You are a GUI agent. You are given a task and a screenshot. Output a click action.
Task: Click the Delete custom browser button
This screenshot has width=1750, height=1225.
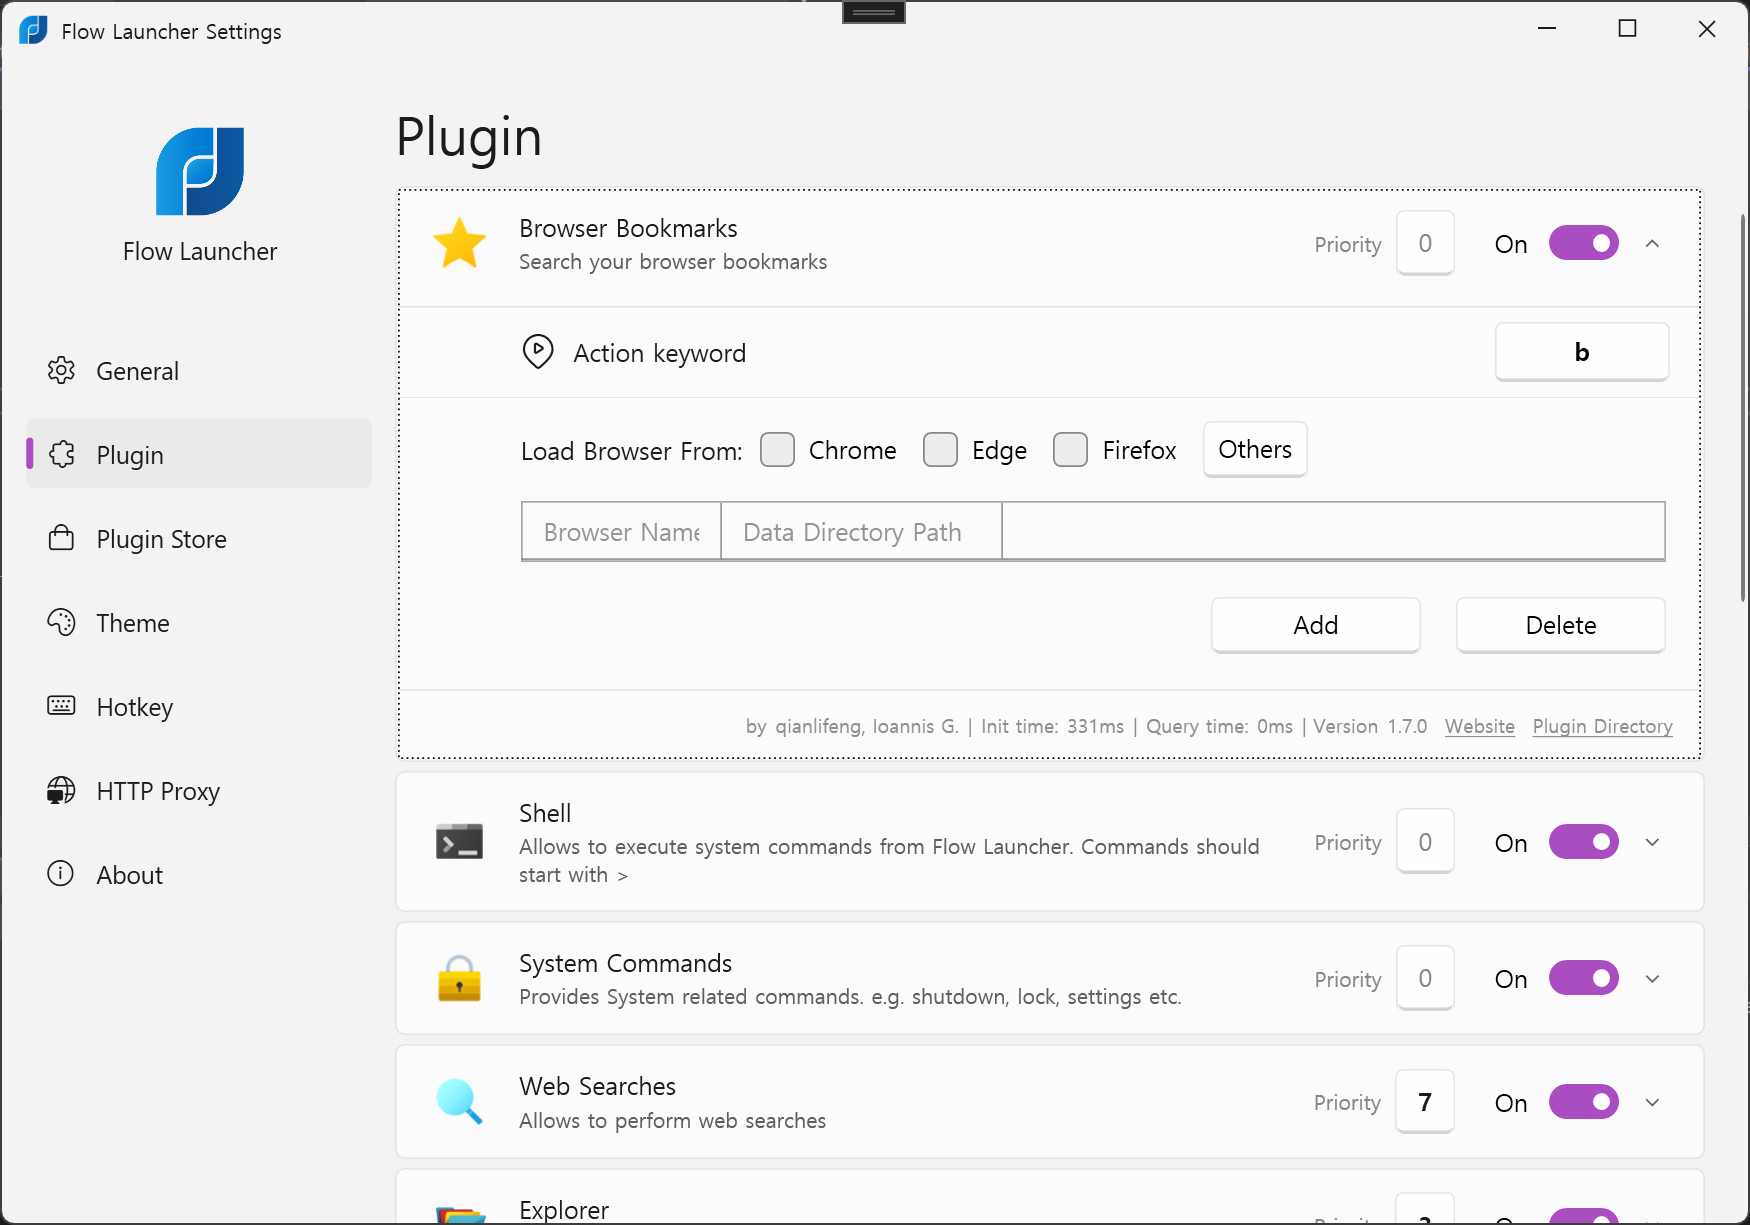[x=1560, y=625]
